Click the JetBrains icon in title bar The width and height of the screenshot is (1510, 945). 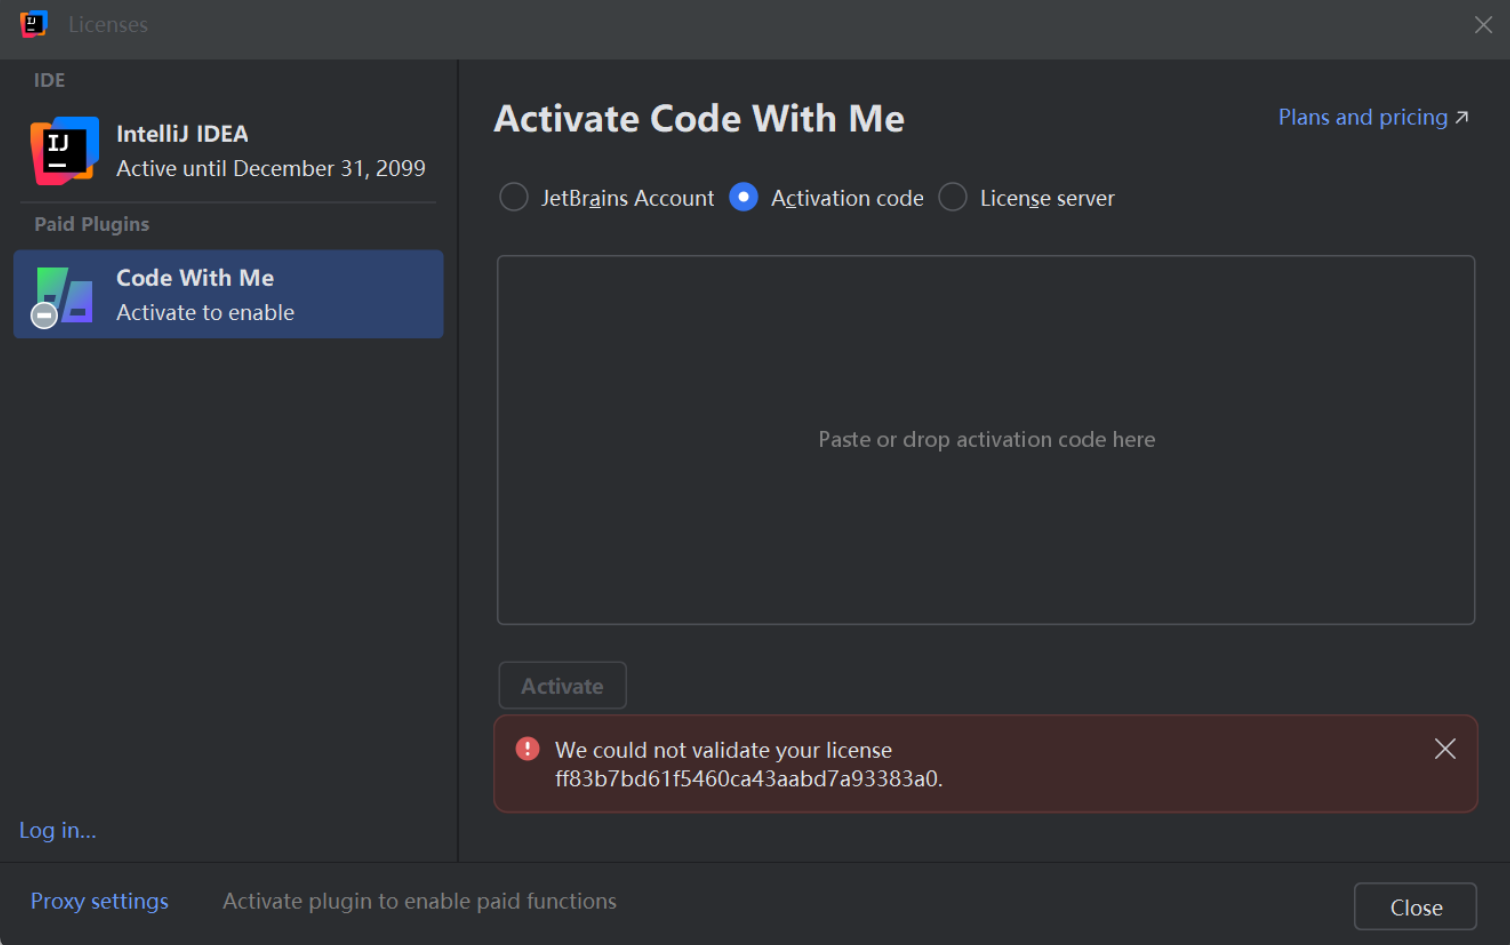(x=33, y=24)
